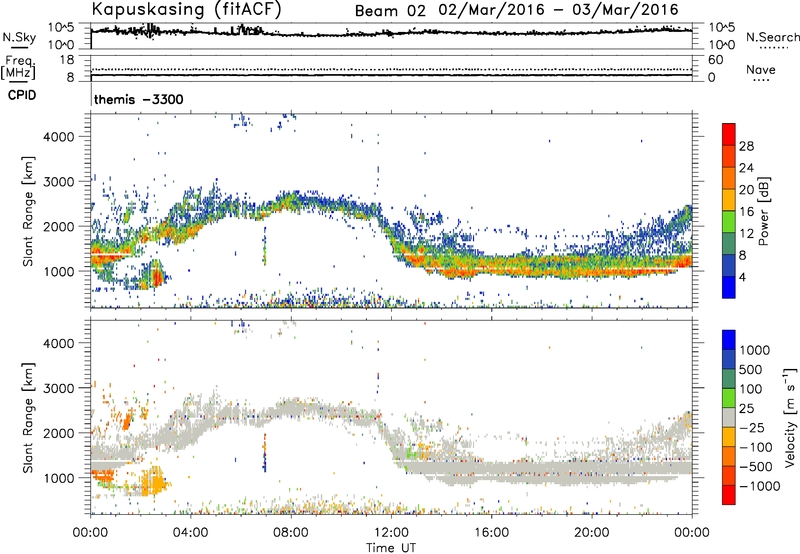Screen dimensions: 800x554
Task: Click the '-1000' velocity colorbar tick
Action: click(x=759, y=486)
